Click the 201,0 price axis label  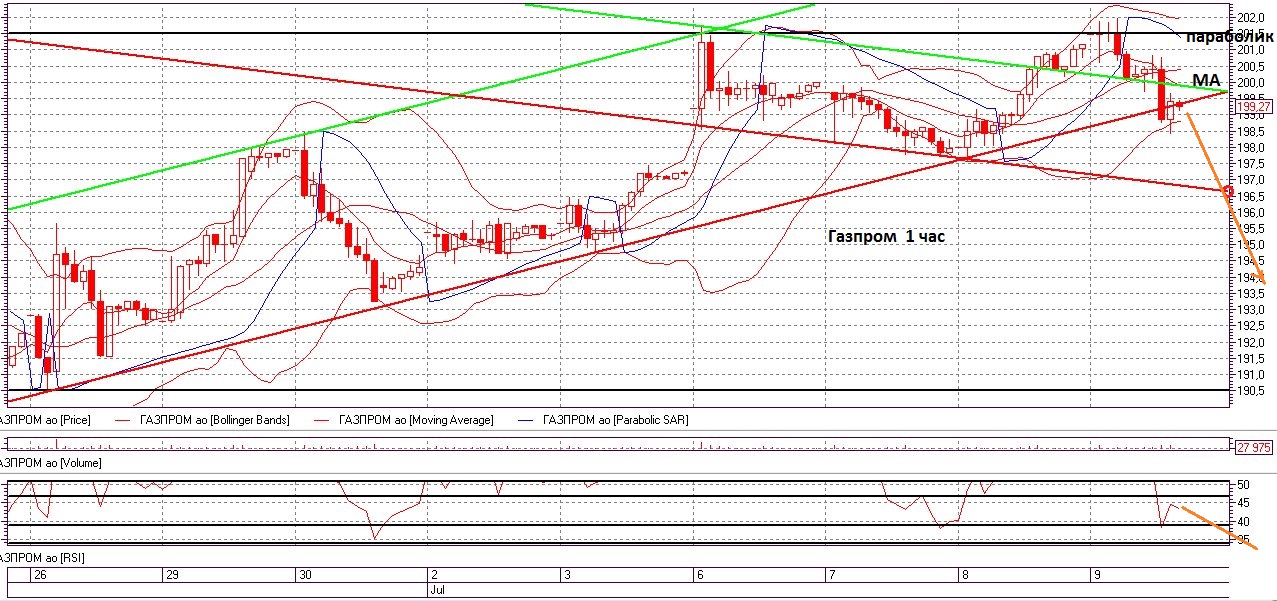coord(1250,50)
